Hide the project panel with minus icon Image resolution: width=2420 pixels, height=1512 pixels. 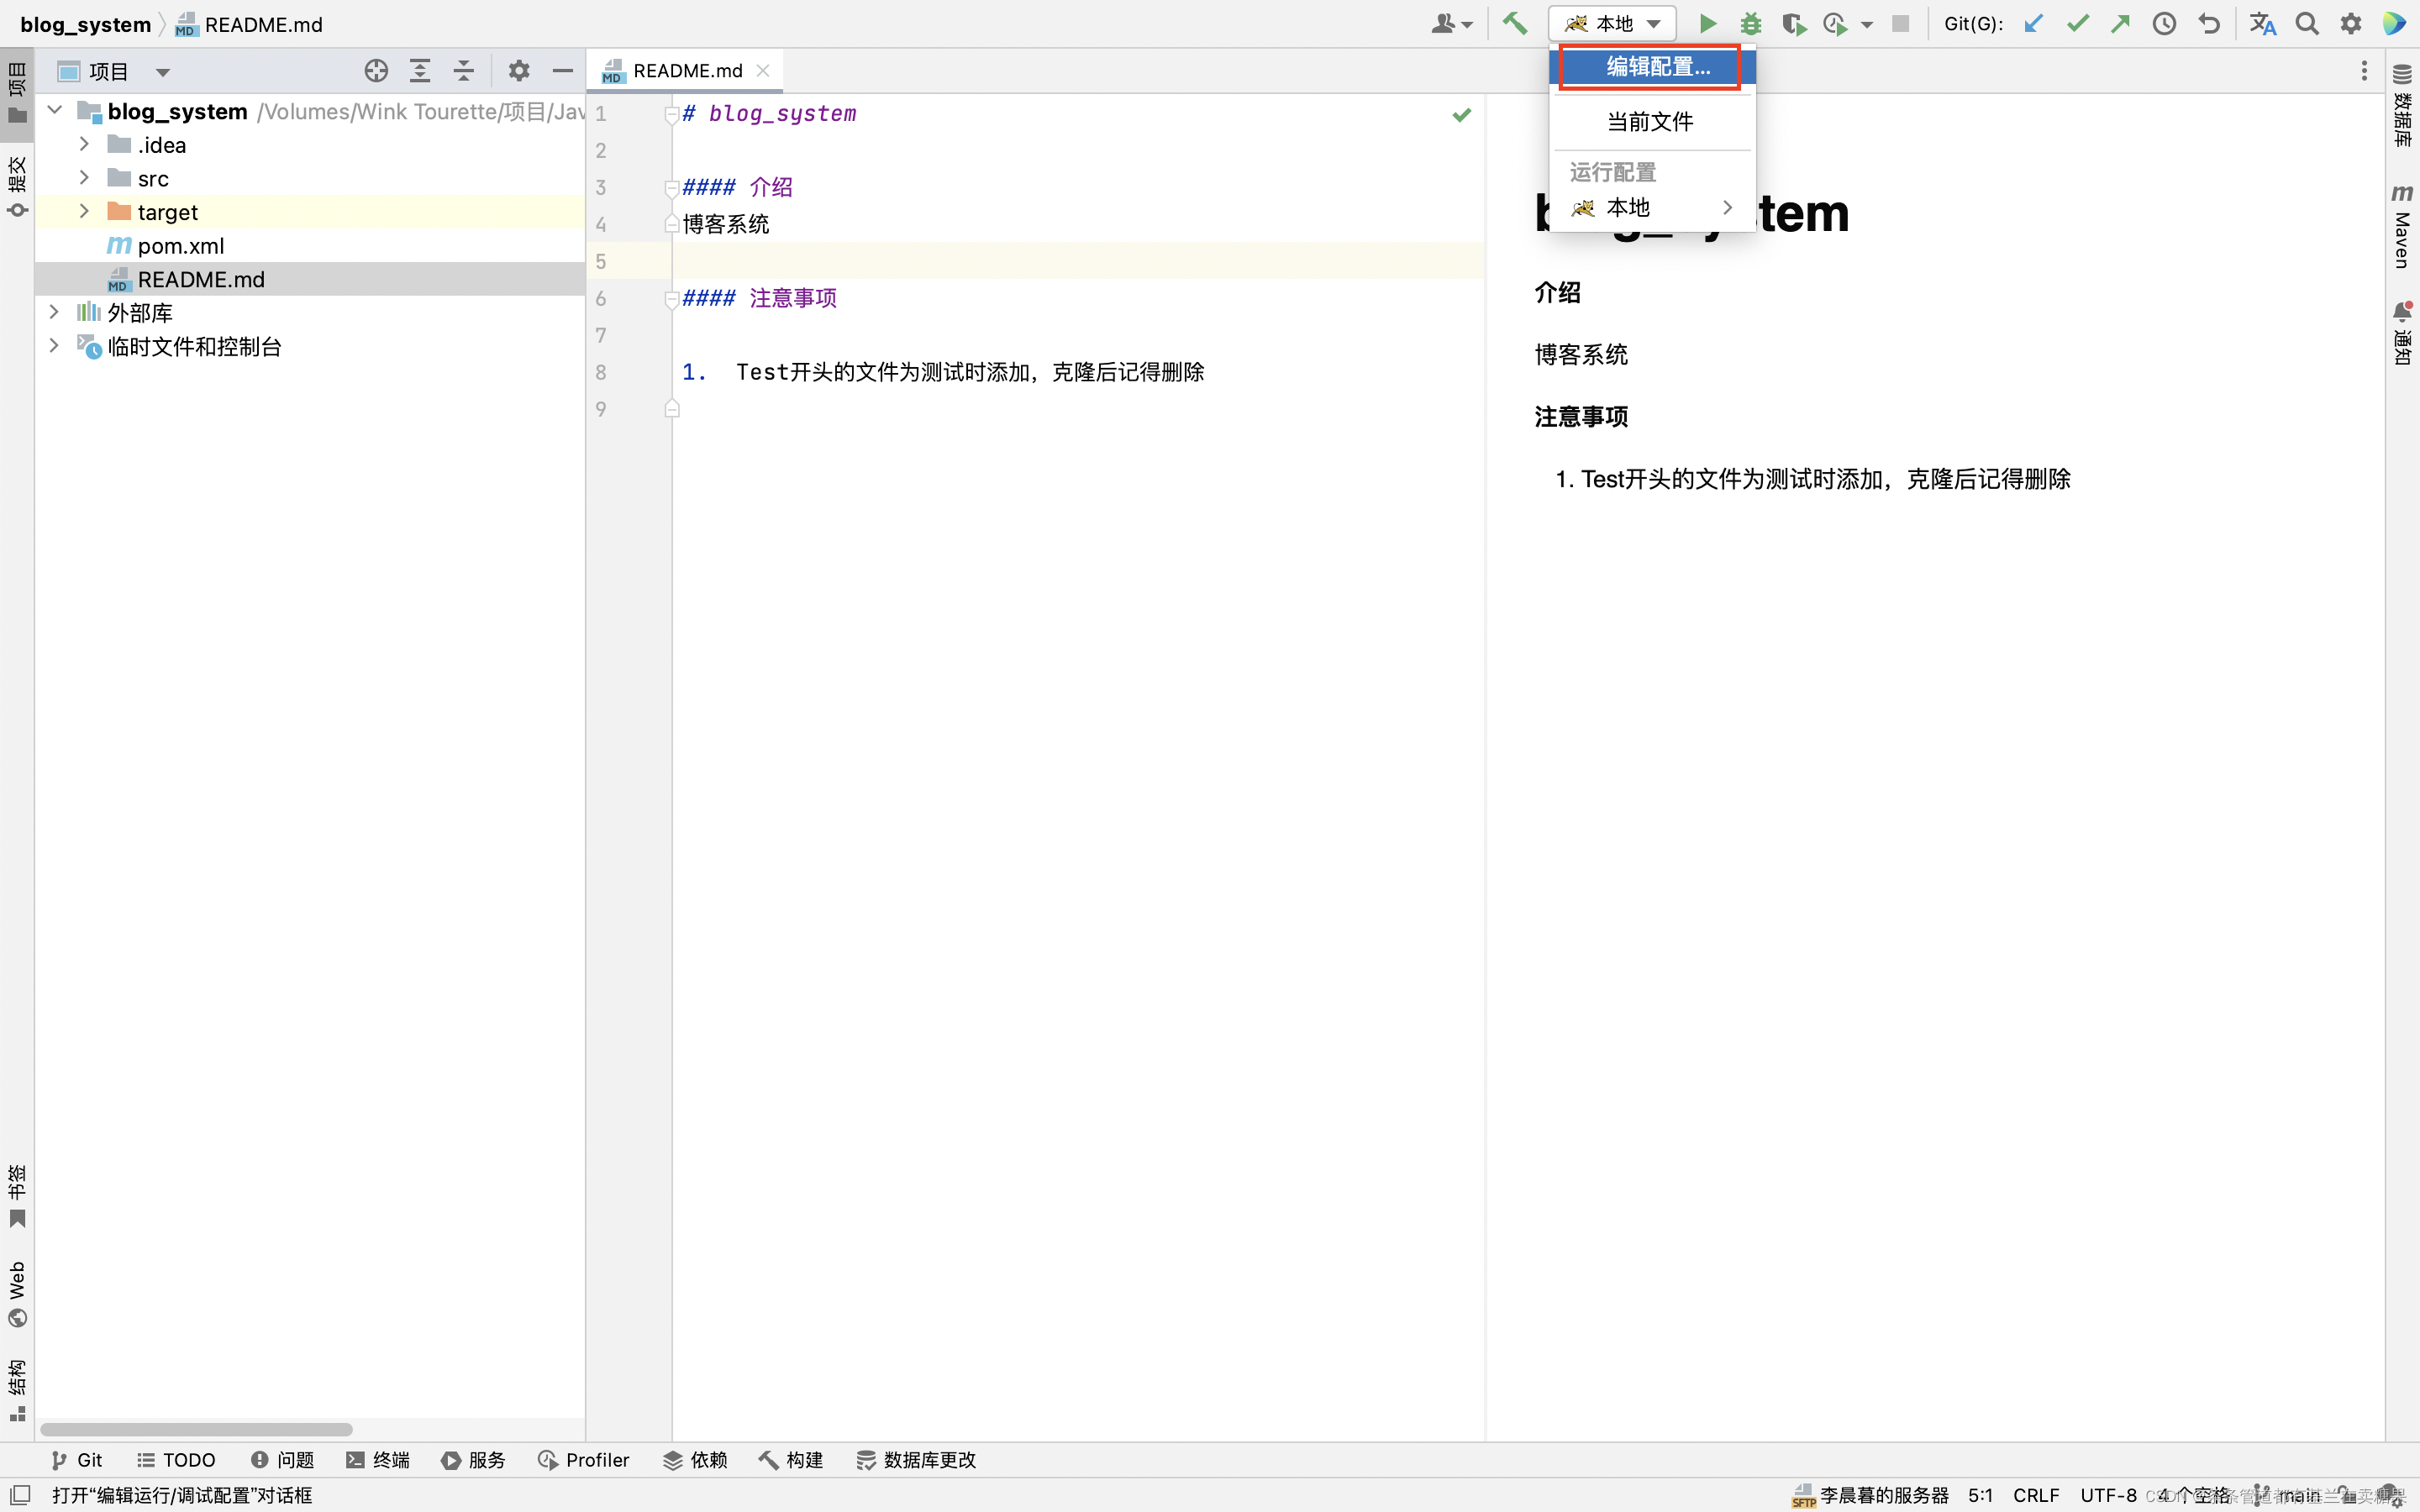coord(562,71)
